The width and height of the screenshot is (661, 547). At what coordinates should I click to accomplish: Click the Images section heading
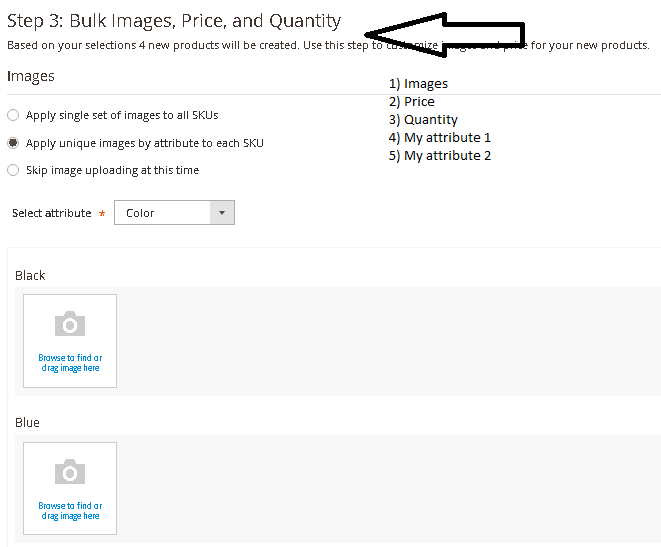[x=31, y=76]
